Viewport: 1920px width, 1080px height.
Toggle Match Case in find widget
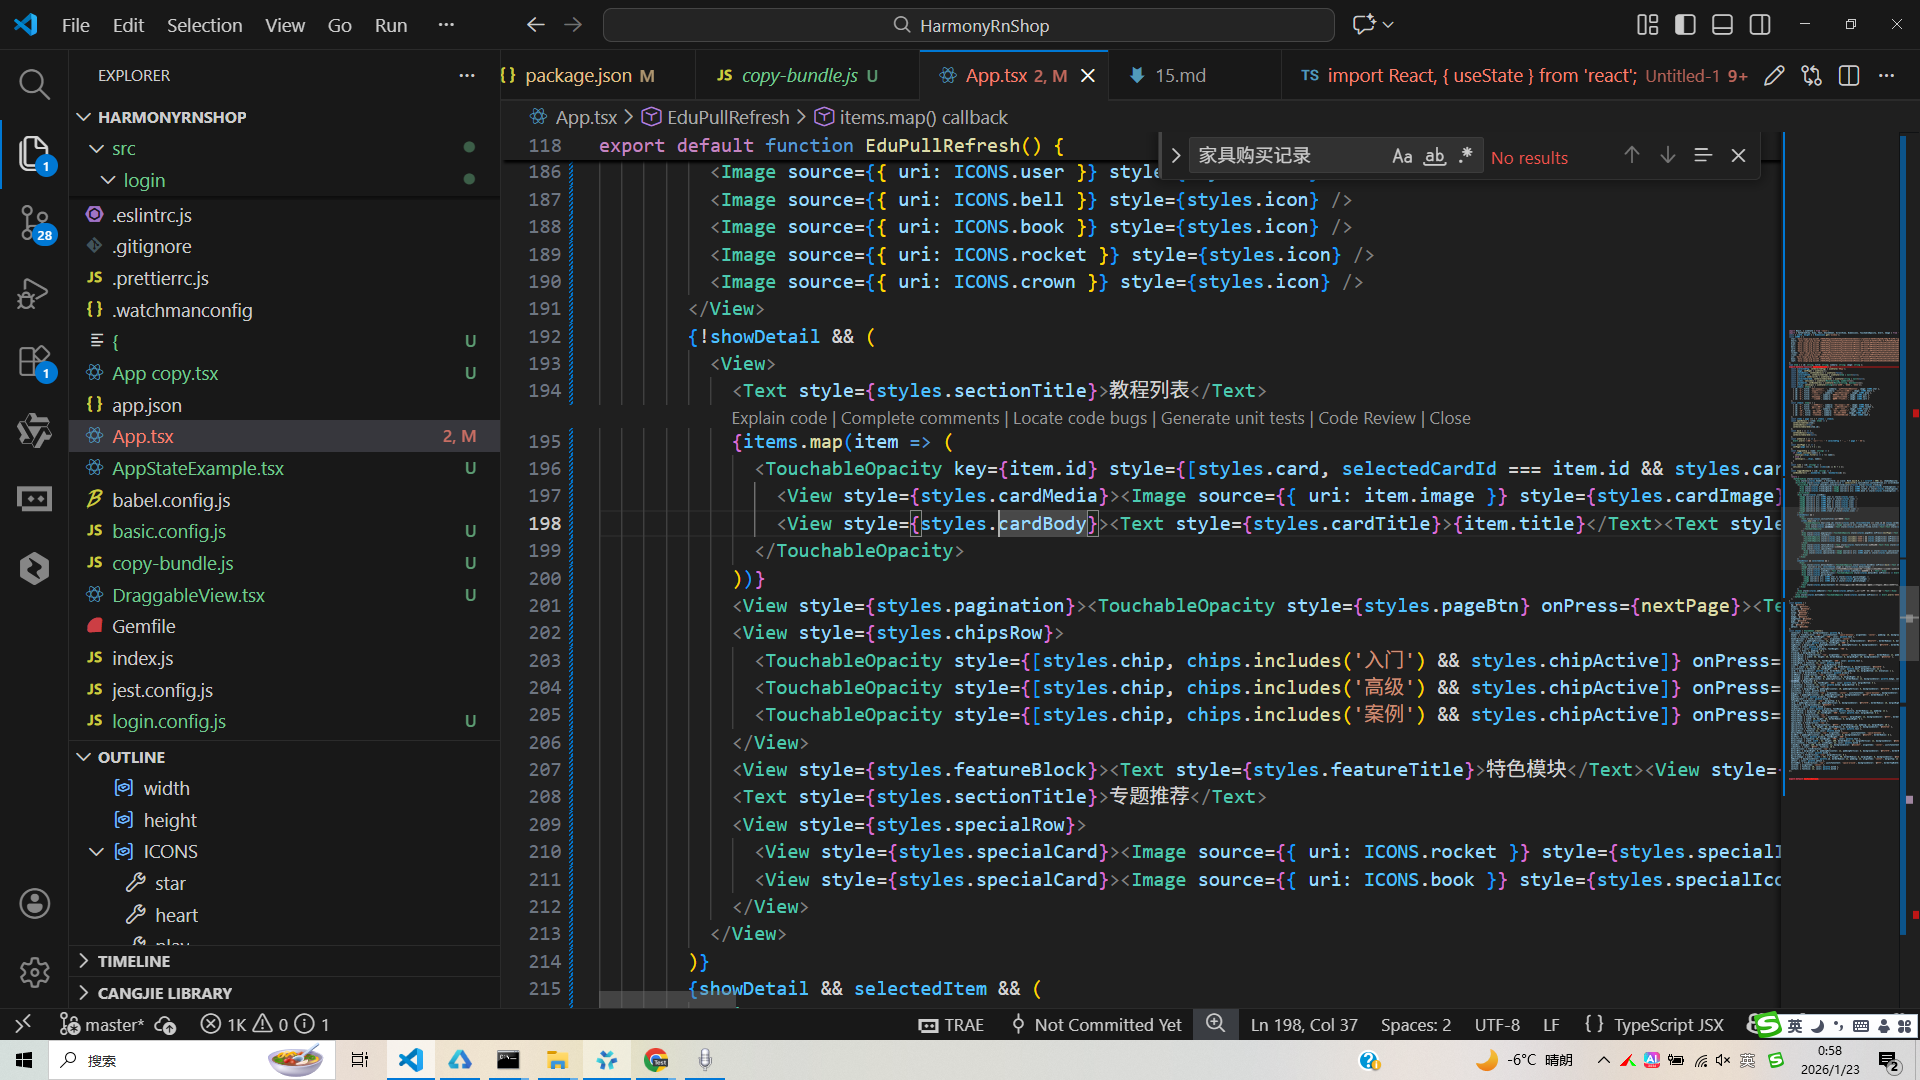(1402, 156)
